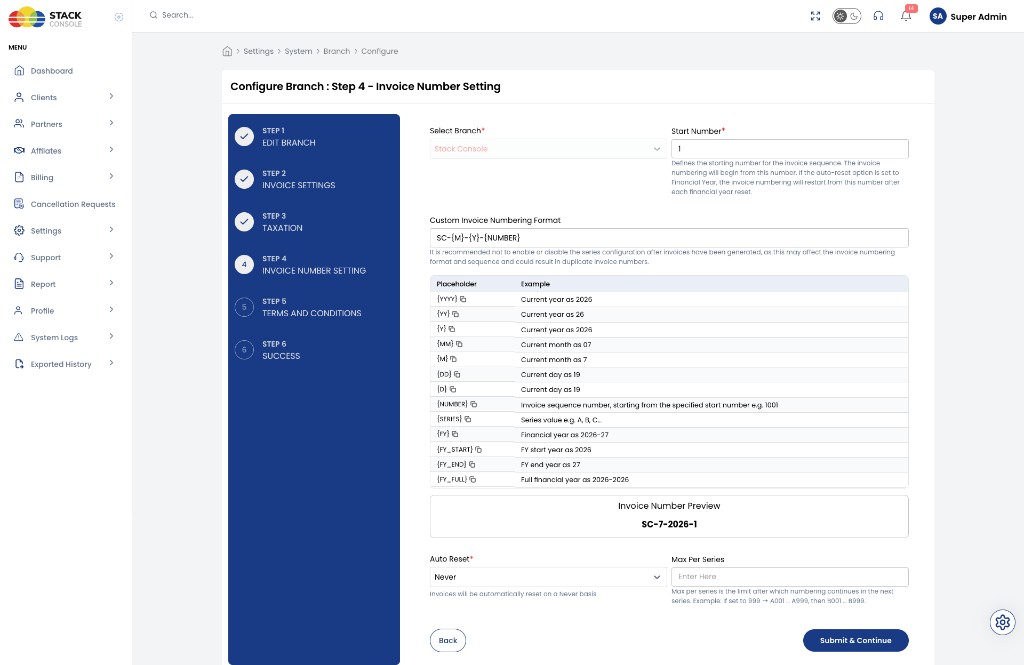This screenshot has height=665, width=1024.
Task: Copy the {DD} placeholder
Action: click(457, 374)
